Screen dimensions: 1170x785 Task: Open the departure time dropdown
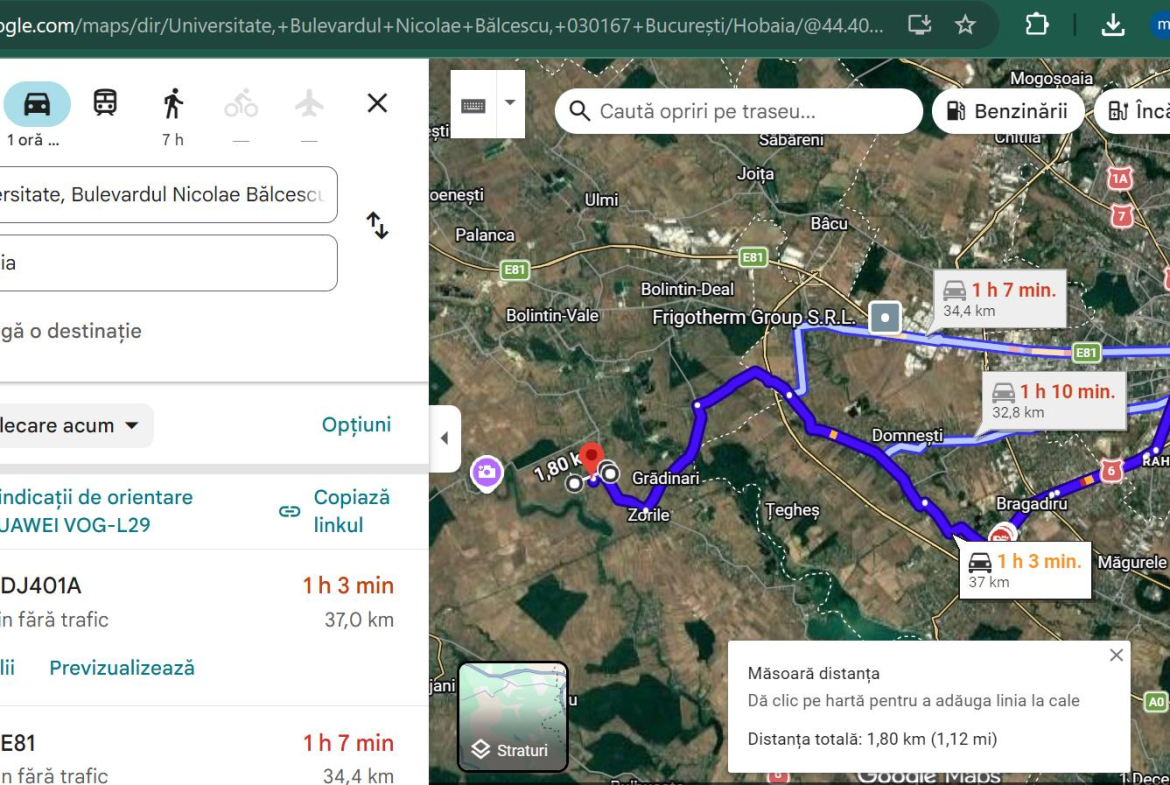[x=75, y=425]
